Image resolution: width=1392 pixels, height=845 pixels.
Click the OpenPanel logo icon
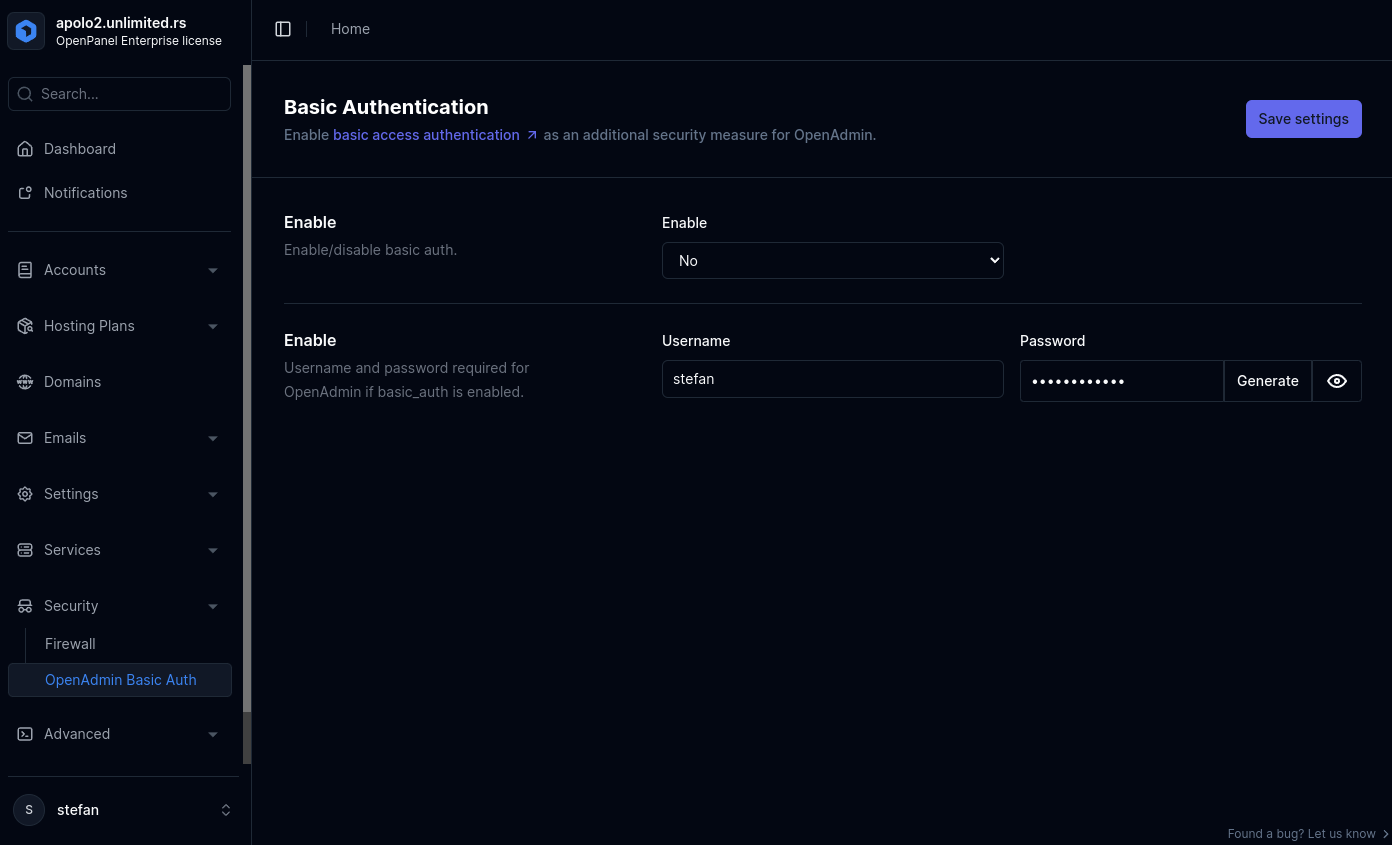coord(26,31)
